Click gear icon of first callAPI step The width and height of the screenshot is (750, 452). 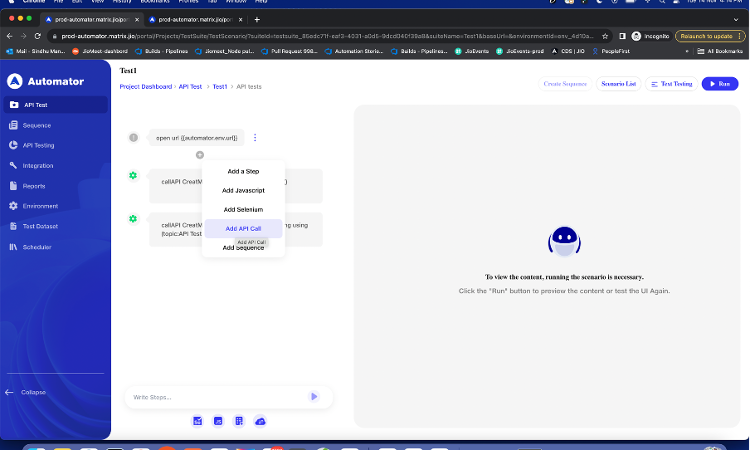click(133, 176)
